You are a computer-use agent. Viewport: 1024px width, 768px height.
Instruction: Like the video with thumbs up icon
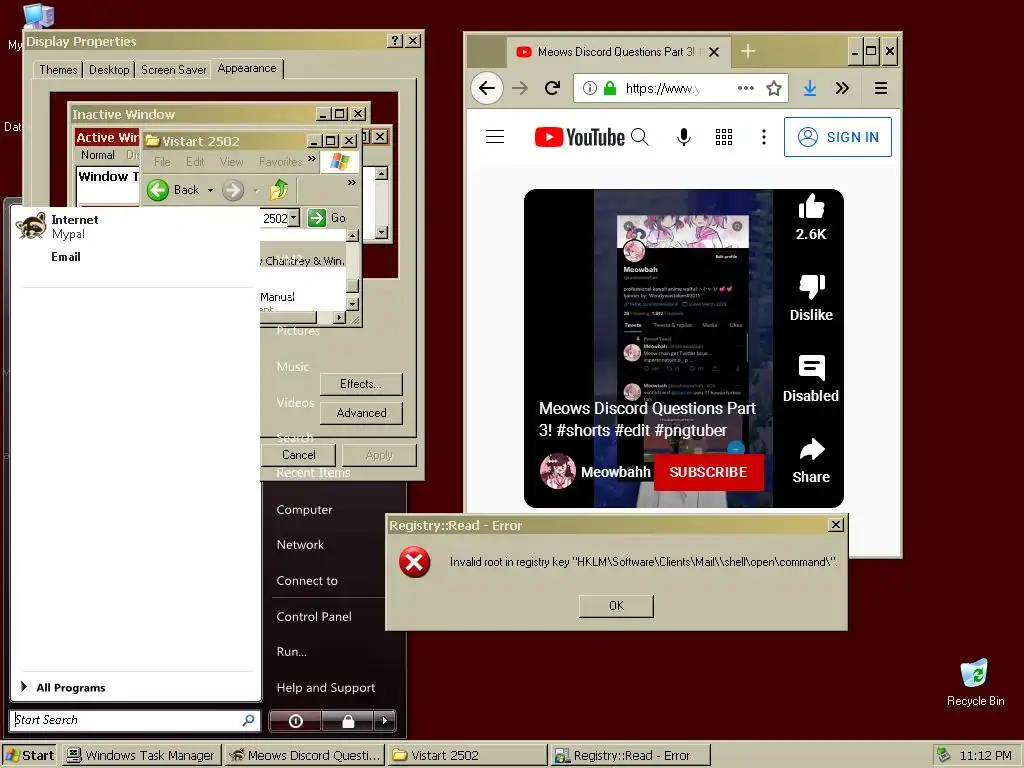point(811,207)
